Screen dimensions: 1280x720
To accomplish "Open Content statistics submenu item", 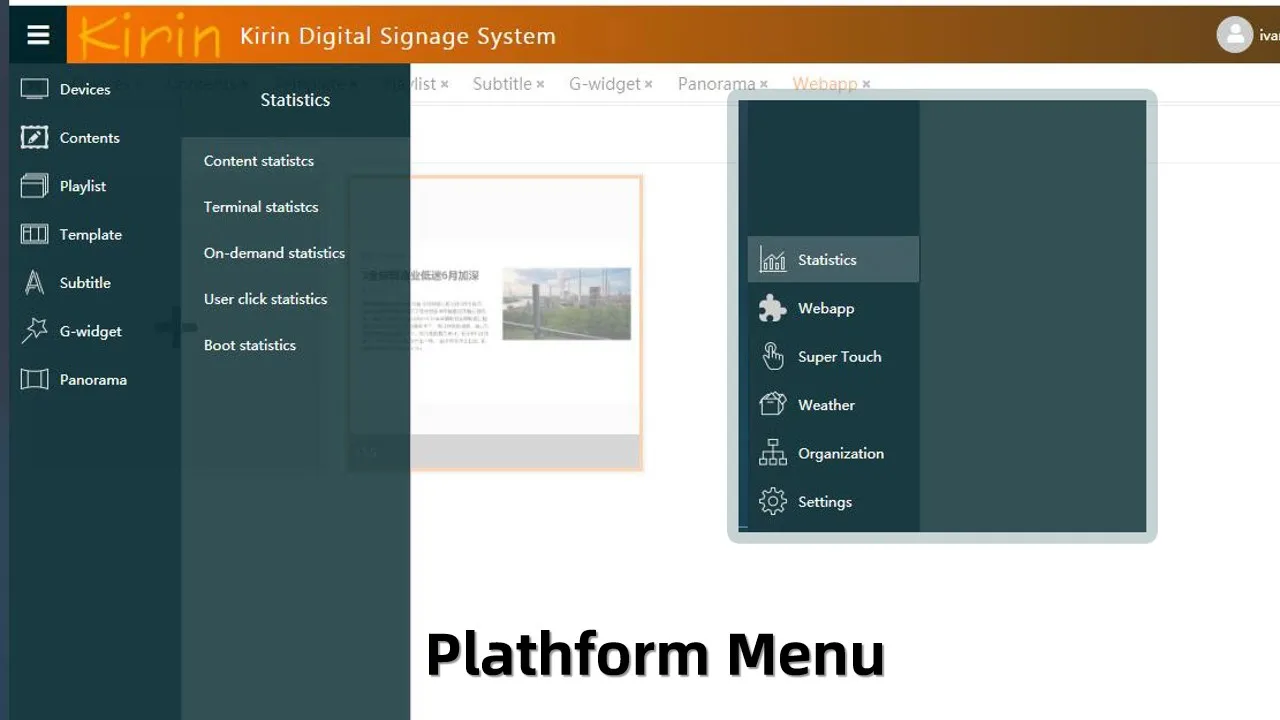I will pyautogui.click(x=259, y=161).
